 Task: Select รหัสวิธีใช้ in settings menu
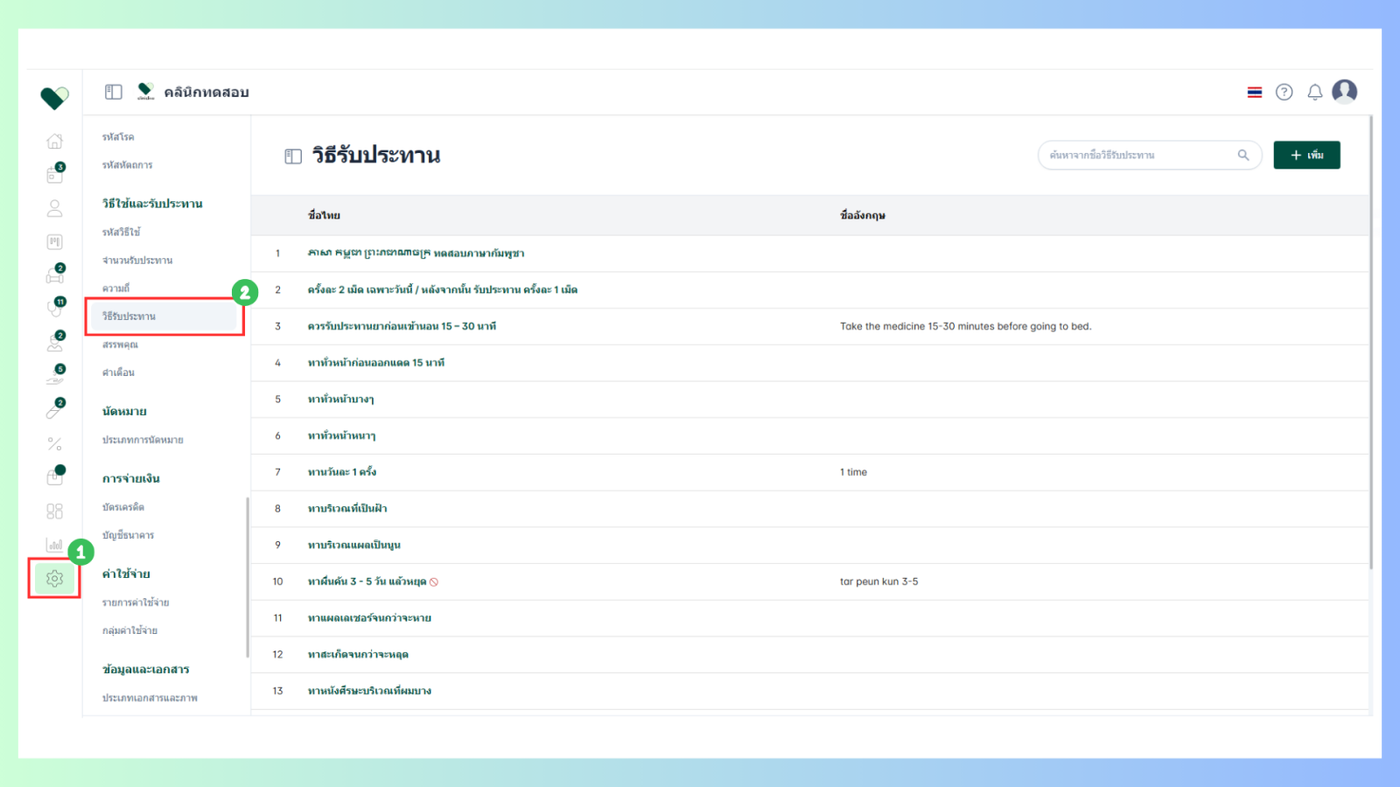122,232
